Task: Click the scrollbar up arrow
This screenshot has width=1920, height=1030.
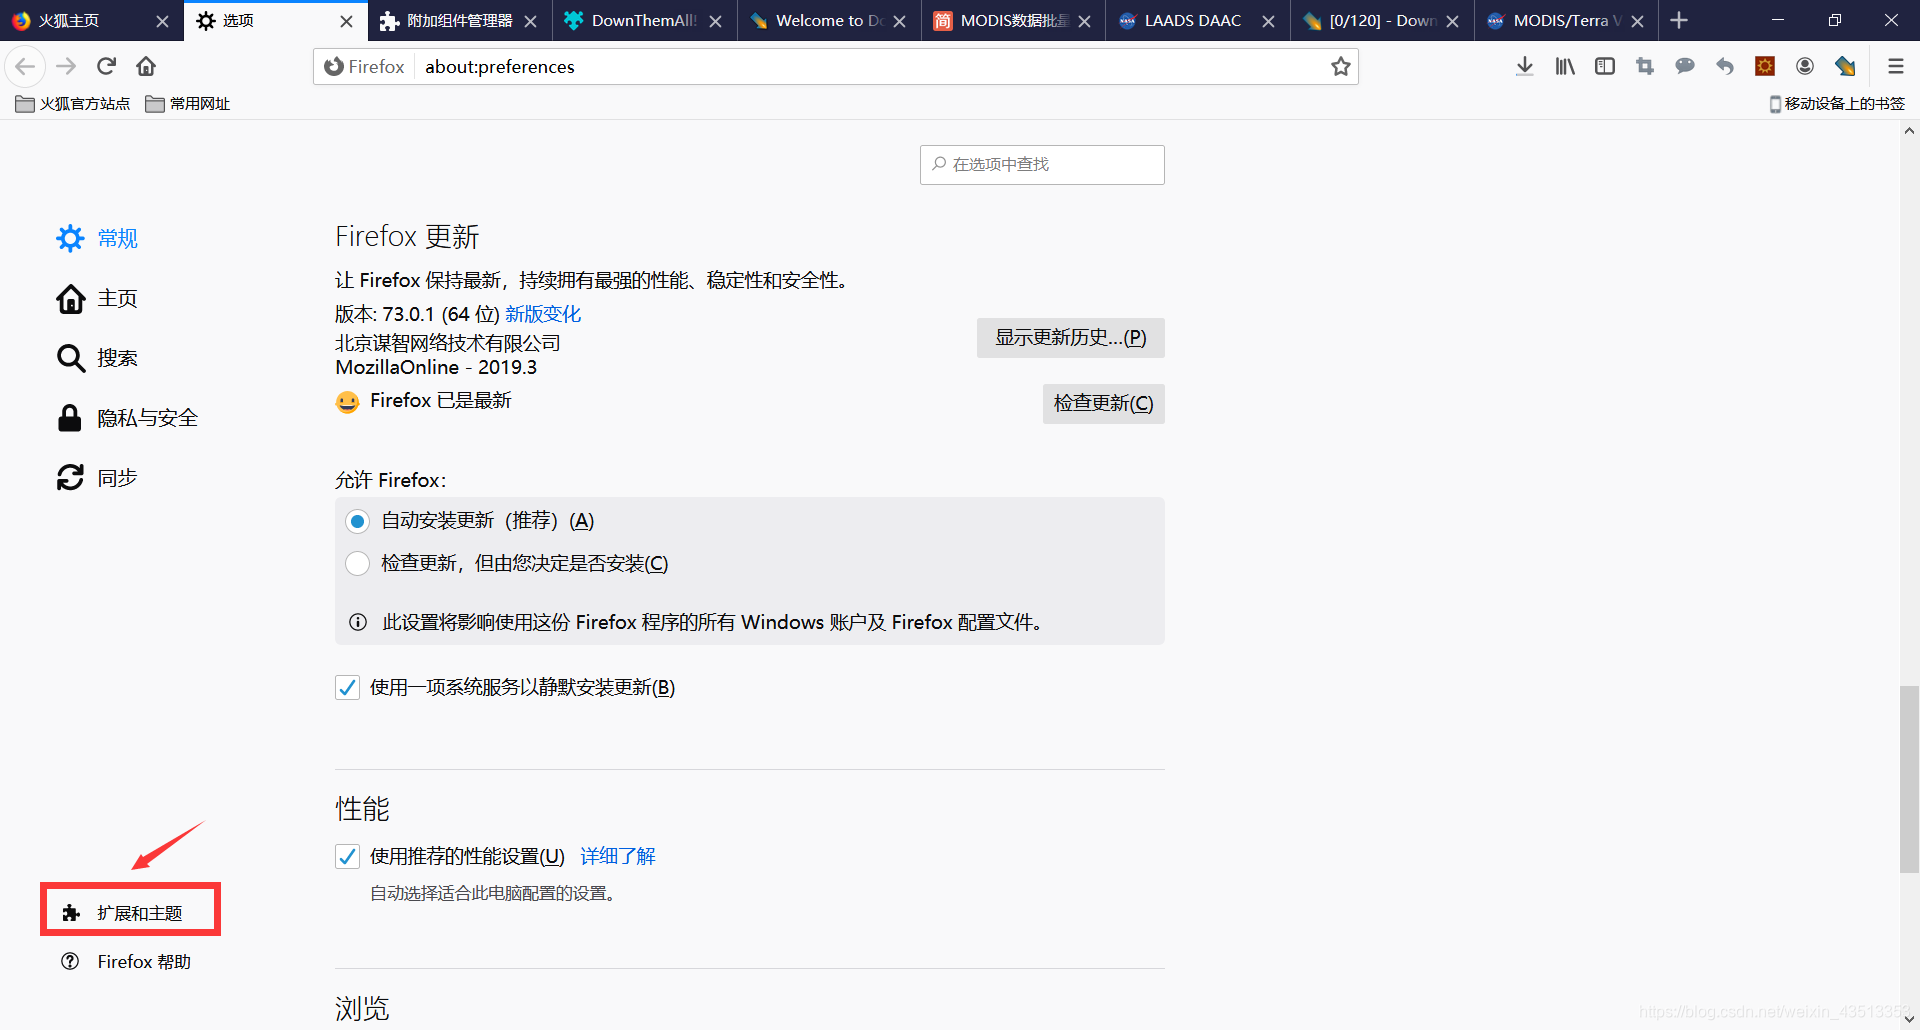Action: [x=1909, y=130]
